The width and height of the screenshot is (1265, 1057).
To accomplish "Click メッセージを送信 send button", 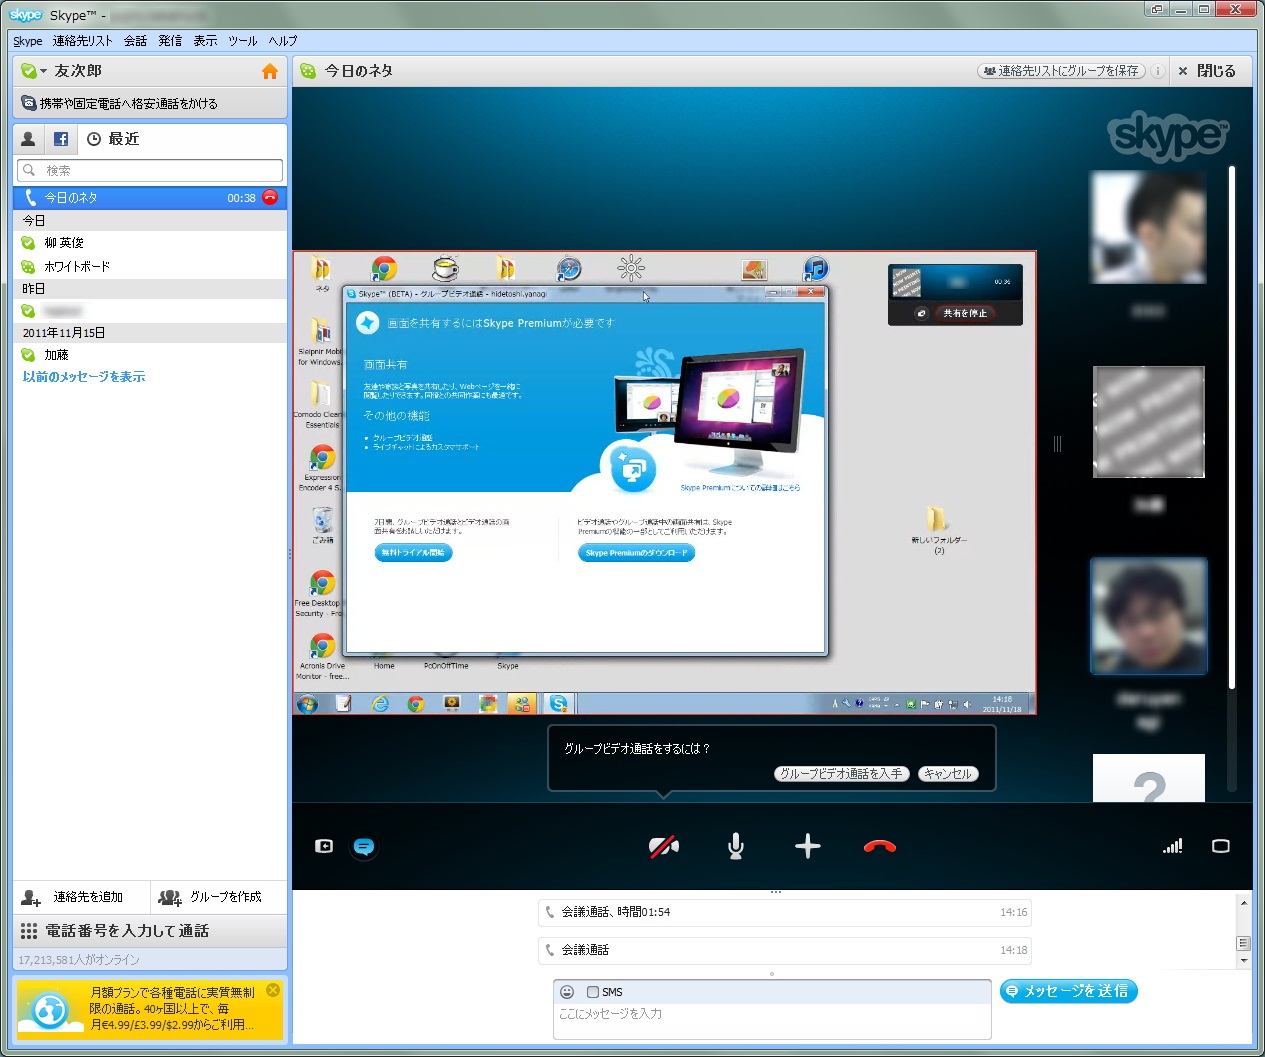I will [x=1068, y=991].
